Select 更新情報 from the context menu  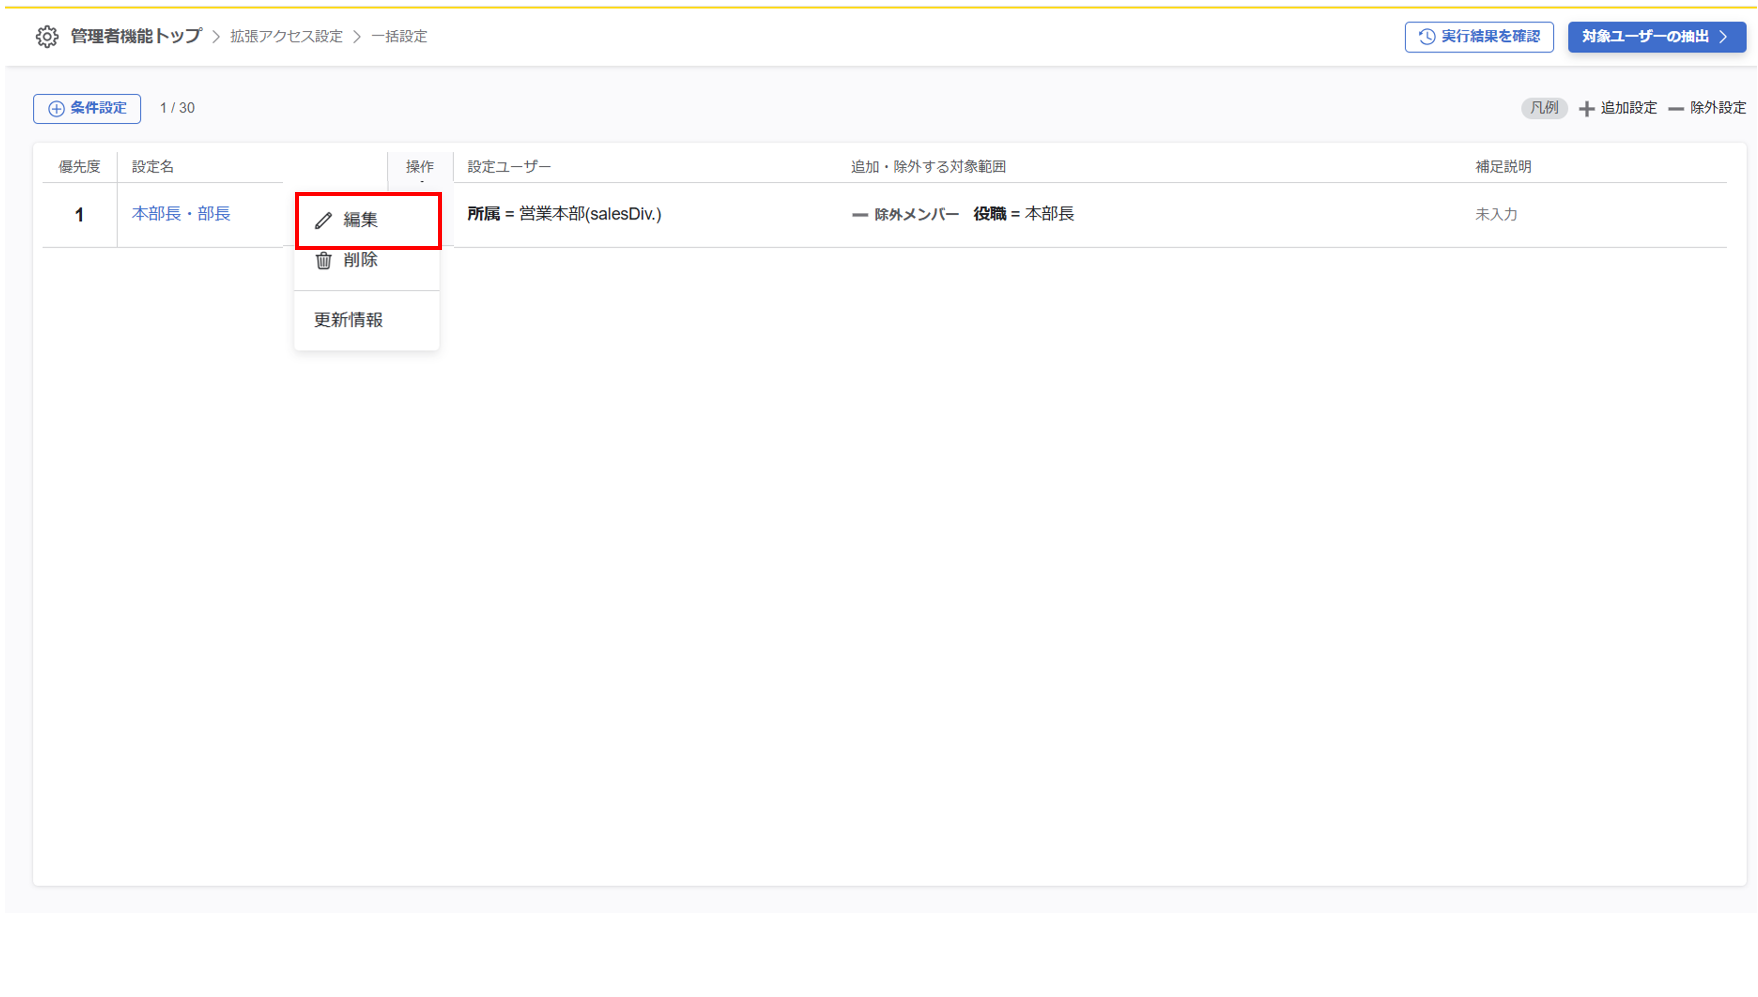click(367, 320)
